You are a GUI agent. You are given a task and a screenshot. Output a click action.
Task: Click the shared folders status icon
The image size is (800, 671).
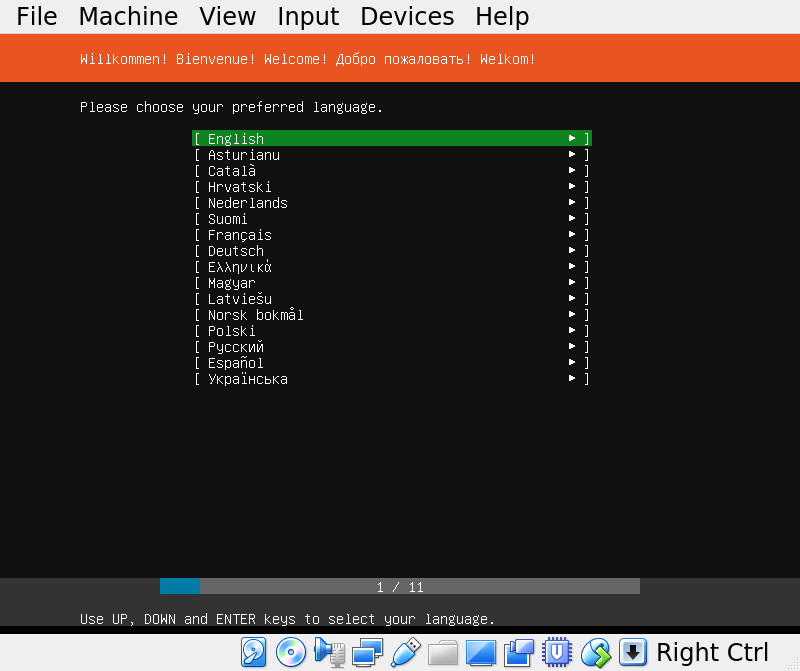tap(443, 652)
